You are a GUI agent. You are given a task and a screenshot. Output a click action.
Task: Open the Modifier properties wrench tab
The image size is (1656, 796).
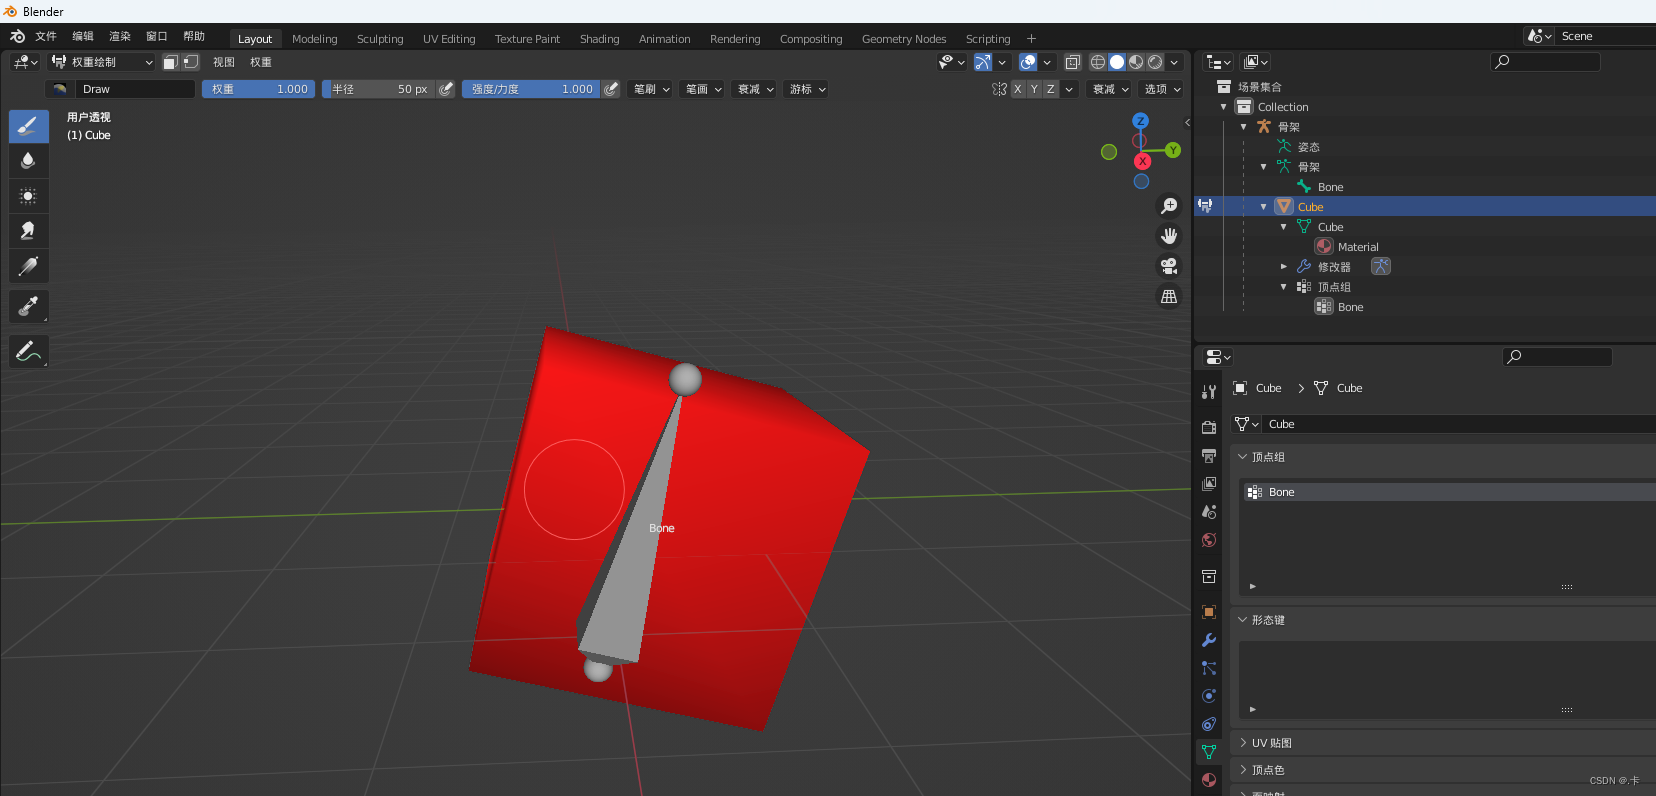click(1209, 640)
